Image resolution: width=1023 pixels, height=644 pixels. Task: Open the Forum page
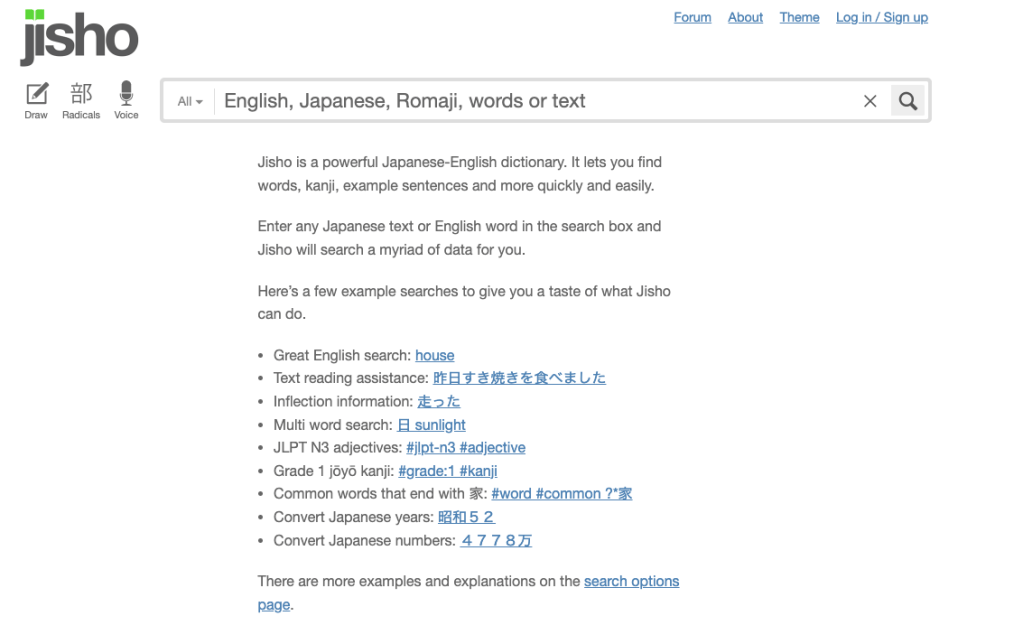coord(691,17)
